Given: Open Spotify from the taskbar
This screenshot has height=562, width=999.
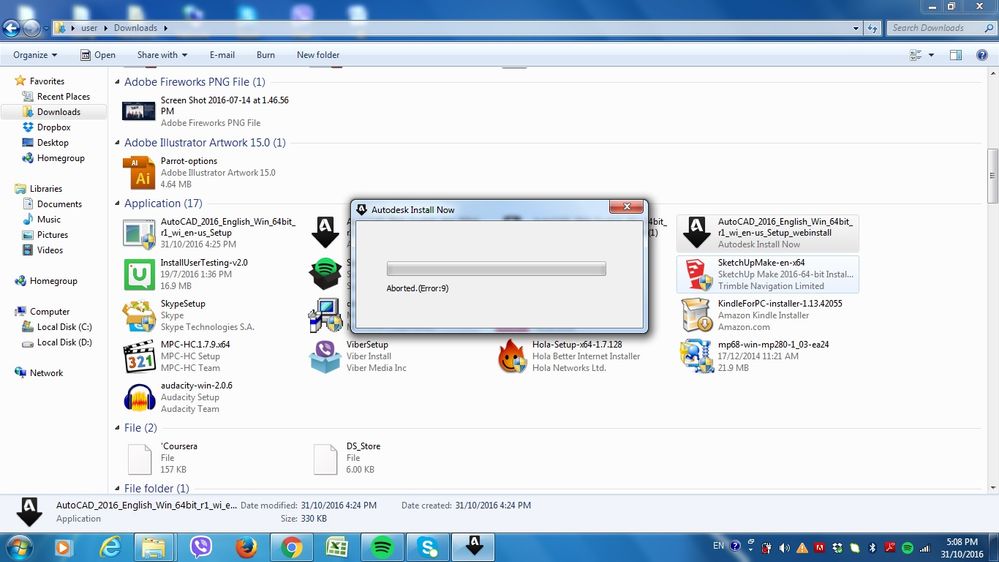Looking at the screenshot, I should (382, 547).
